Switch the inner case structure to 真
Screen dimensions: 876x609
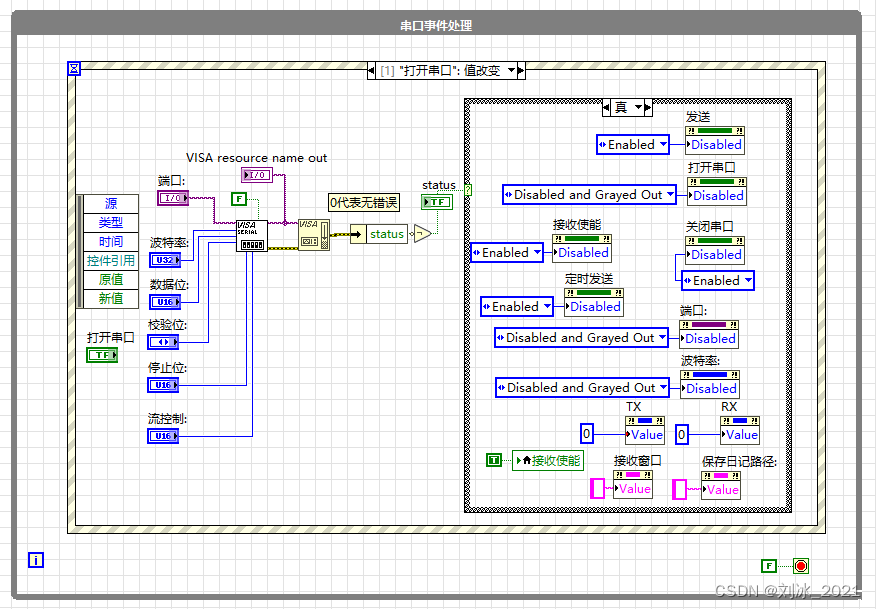(x=627, y=108)
